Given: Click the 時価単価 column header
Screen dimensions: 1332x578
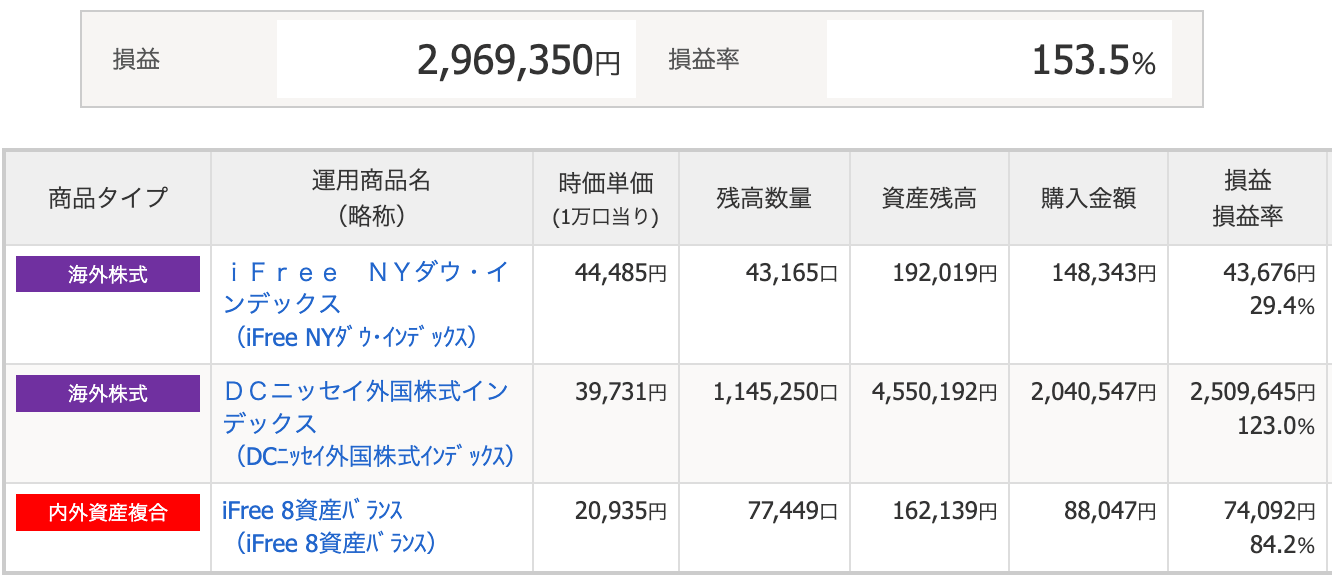Looking at the screenshot, I should click(x=605, y=197).
